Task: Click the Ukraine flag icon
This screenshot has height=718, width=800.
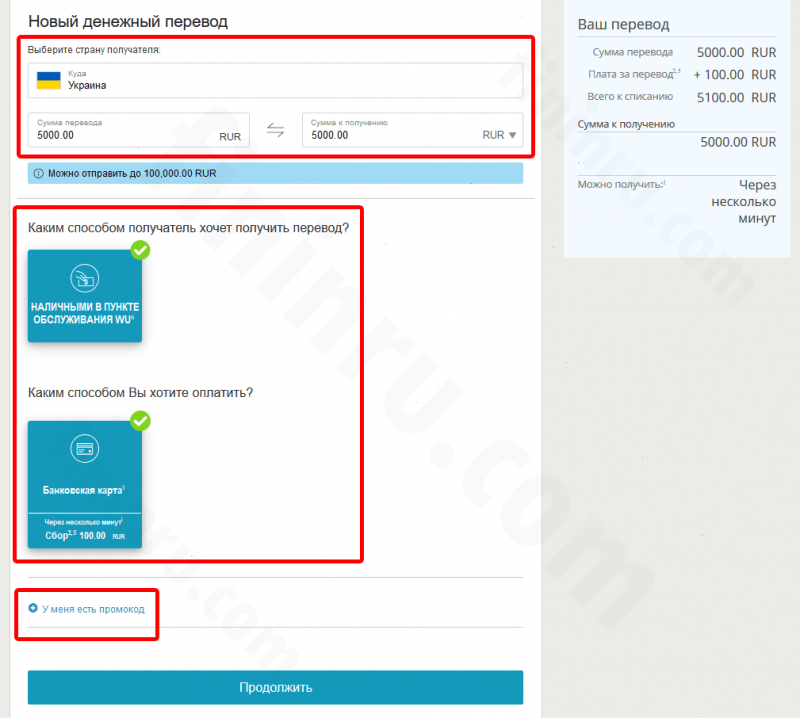Action: point(48,81)
